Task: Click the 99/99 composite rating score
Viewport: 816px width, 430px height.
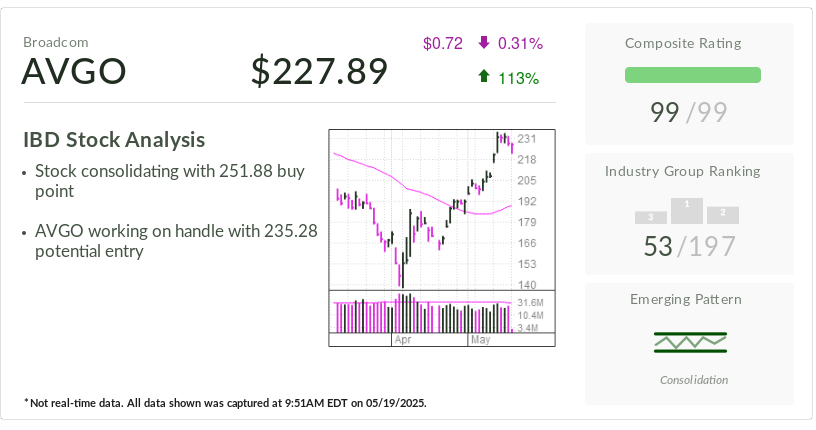Action: [688, 112]
